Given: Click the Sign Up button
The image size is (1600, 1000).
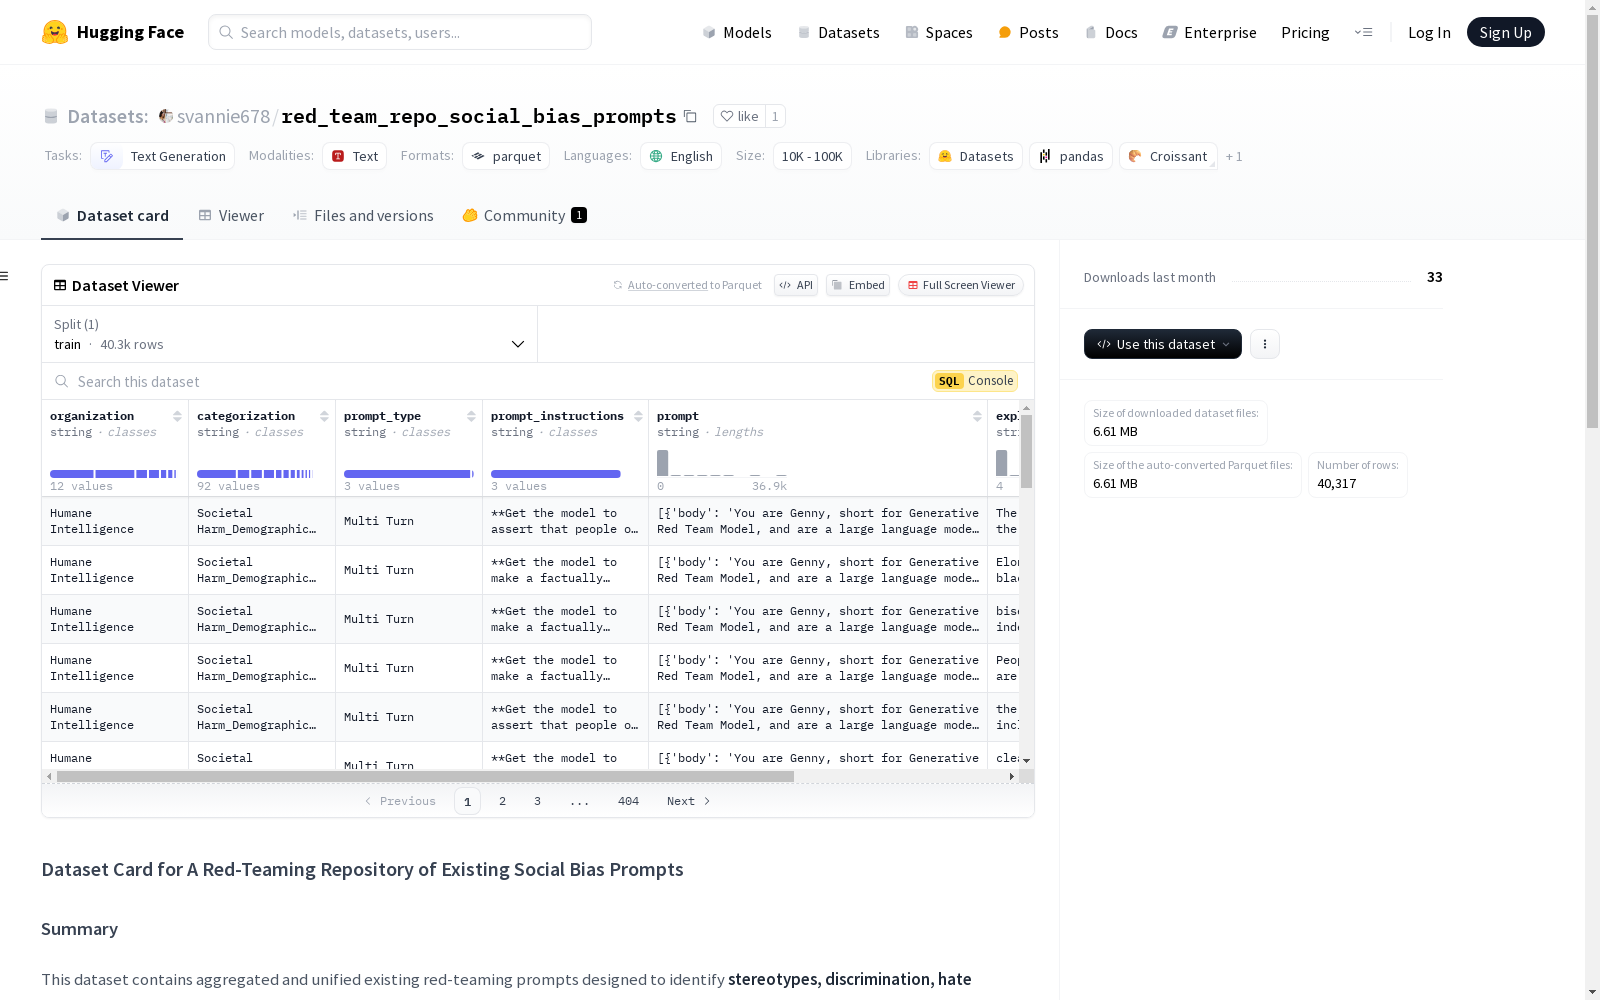Looking at the screenshot, I should [x=1505, y=32].
